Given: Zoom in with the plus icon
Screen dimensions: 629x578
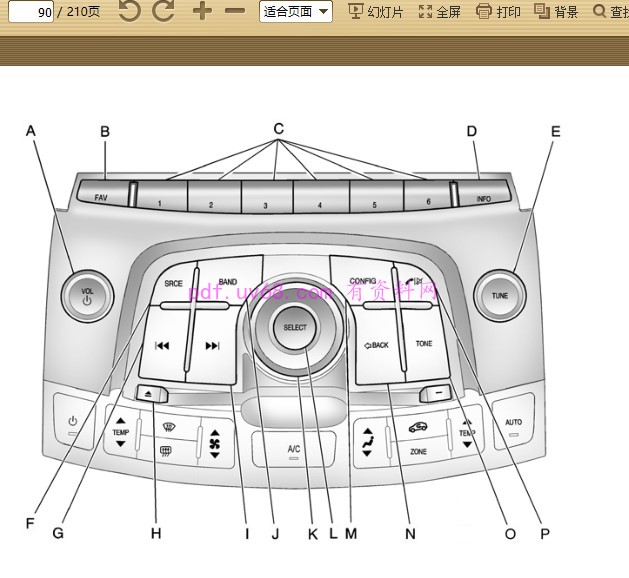Looking at the screenshot, I should [202, 12].
